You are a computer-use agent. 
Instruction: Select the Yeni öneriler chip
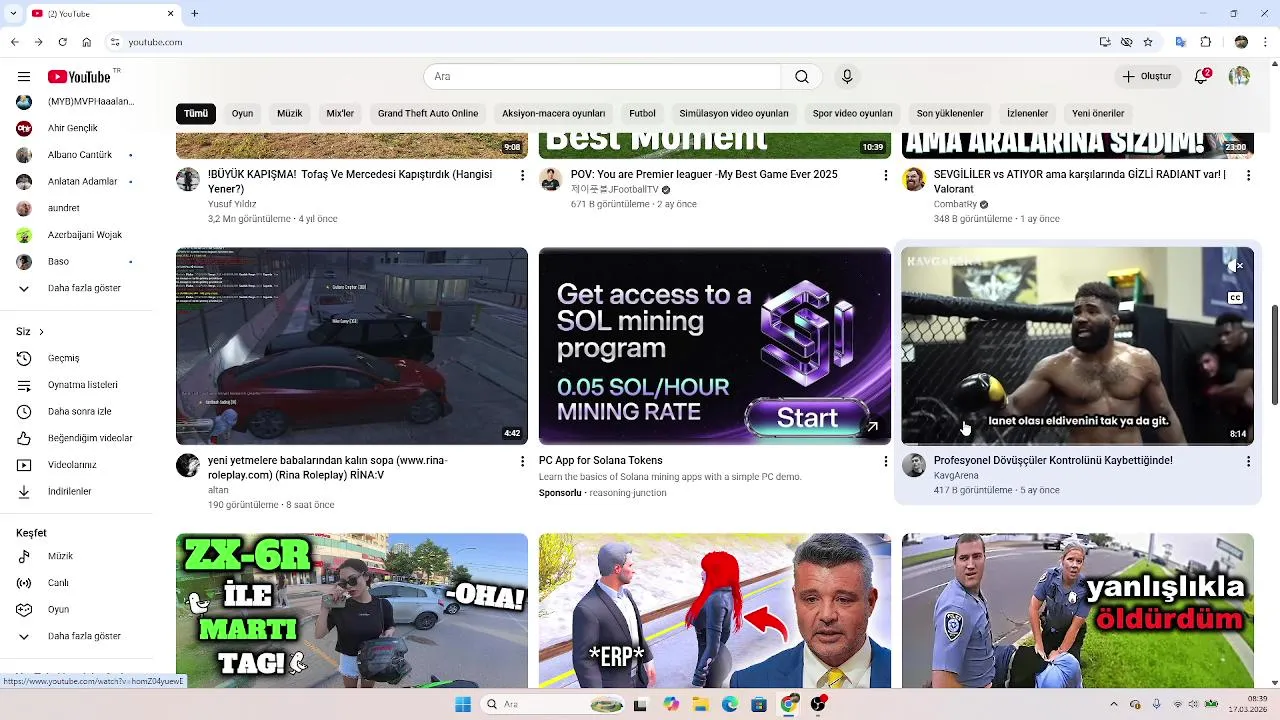1098,113
